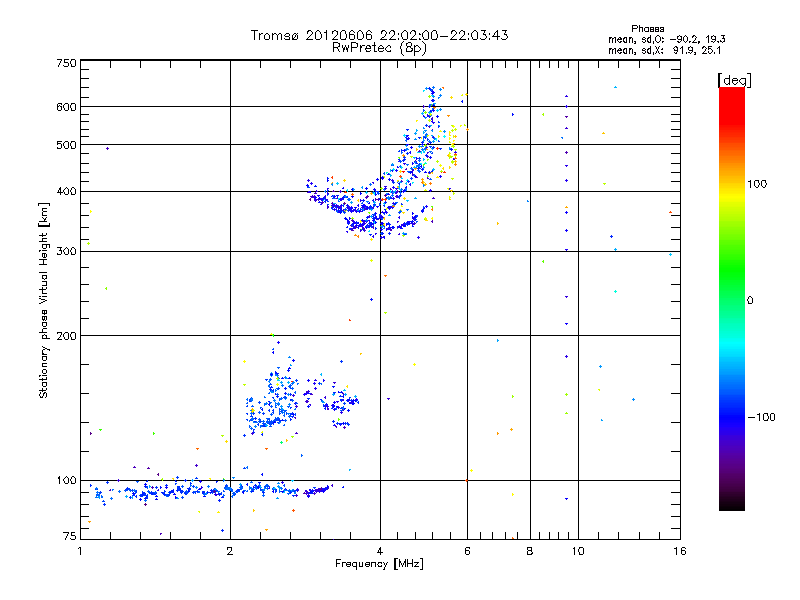Click the 'RwPretec (8p)' subtitle
This screenshot has width=800, height=600.
click(379, 48)
